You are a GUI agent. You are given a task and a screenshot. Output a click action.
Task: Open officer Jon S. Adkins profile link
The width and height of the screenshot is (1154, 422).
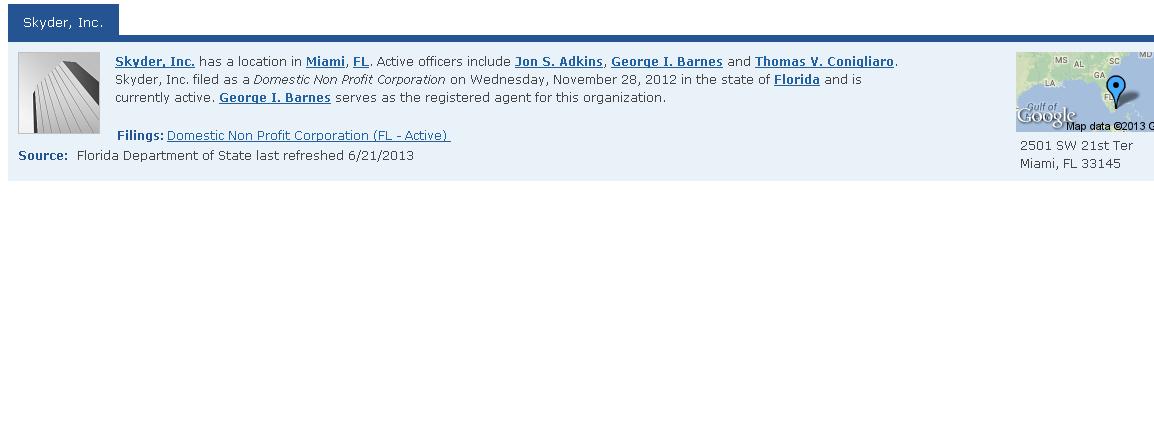559,62
